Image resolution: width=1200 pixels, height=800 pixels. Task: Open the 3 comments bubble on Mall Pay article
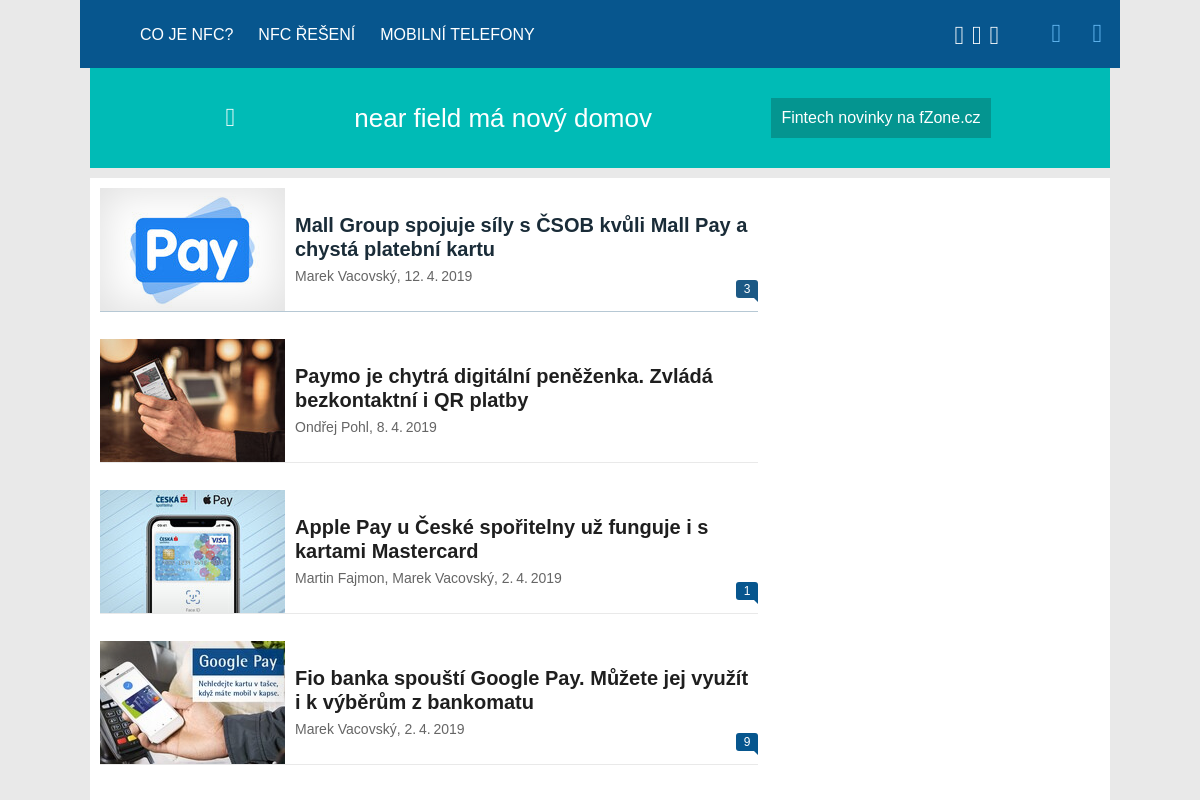(x=746, y=289)
